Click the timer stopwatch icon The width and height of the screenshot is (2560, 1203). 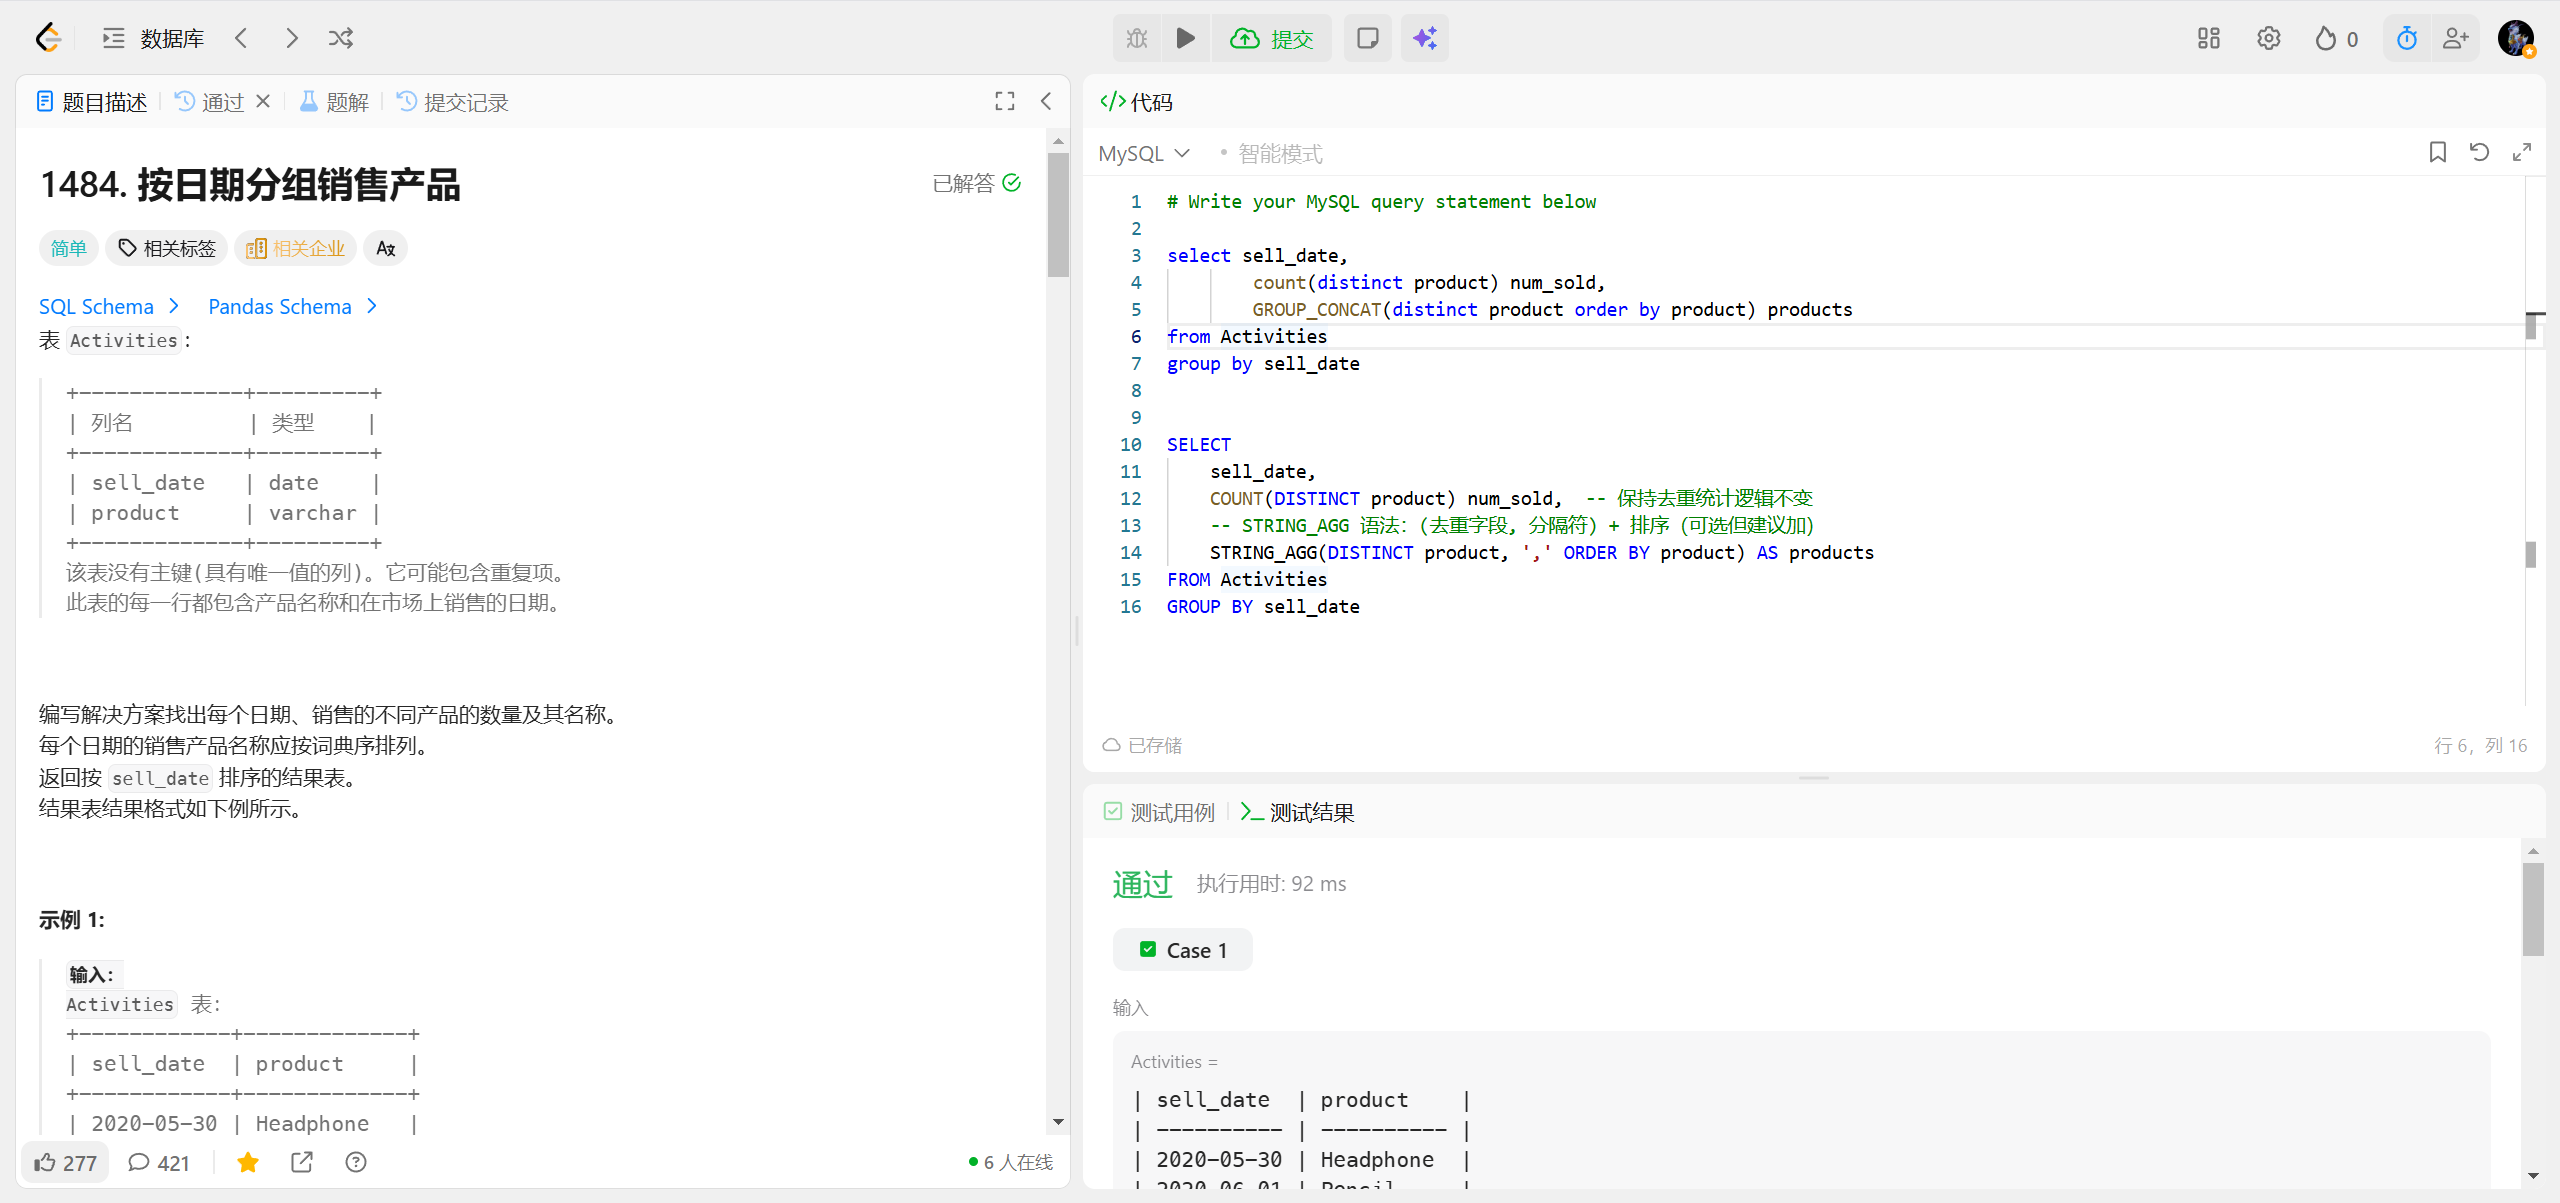click(2406, 38)
